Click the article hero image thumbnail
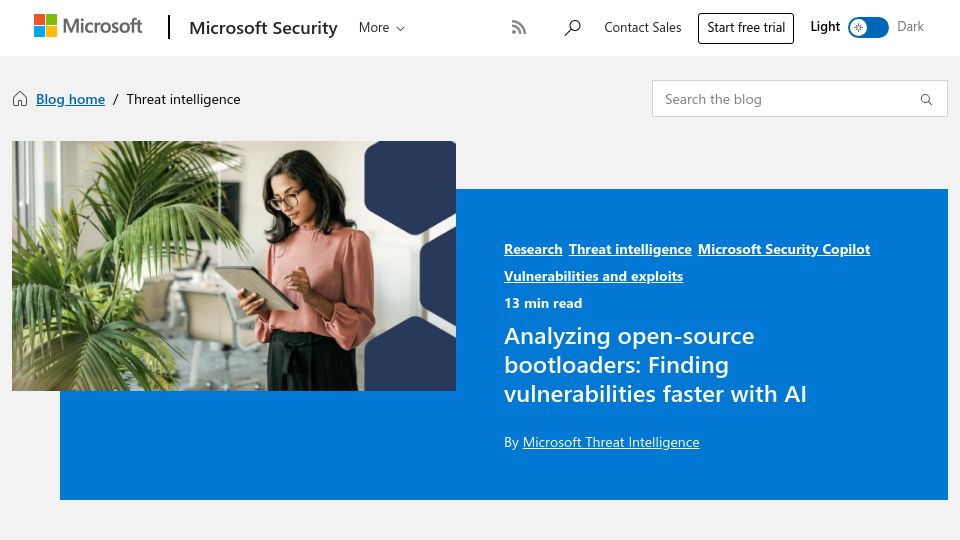 point(234,266)
